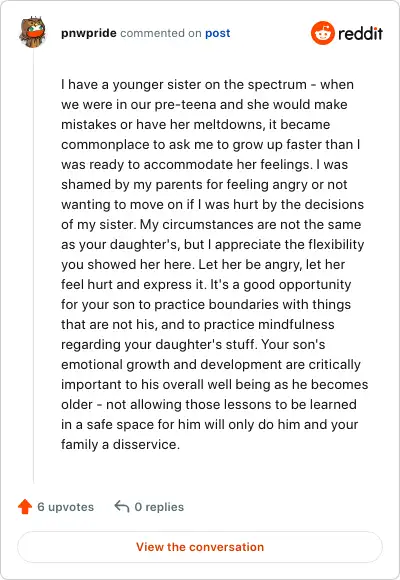400x580 pixels.
Task: Follow the blue "post" link
Action: pos(218,33)
